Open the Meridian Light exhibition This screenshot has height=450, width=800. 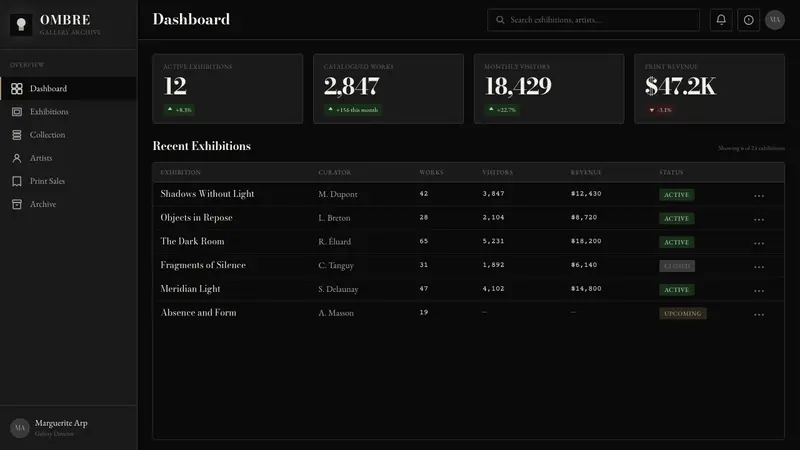tap(190, 289)
